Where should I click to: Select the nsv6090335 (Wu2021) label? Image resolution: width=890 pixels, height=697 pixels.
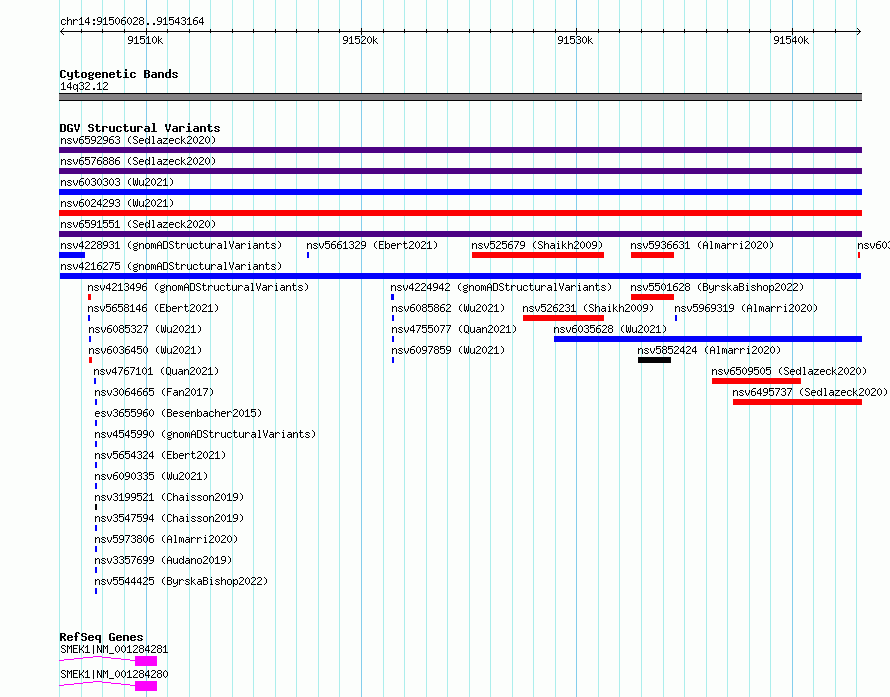(151, 476)
